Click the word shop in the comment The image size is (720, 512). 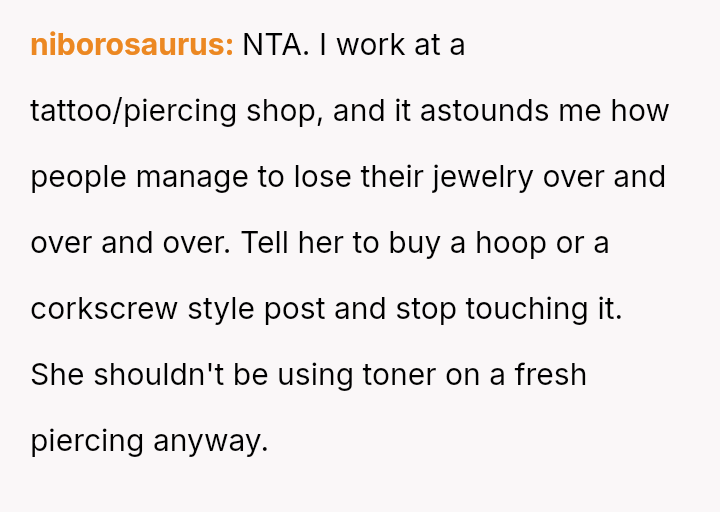pyautogui.click(x=284, y=111)
